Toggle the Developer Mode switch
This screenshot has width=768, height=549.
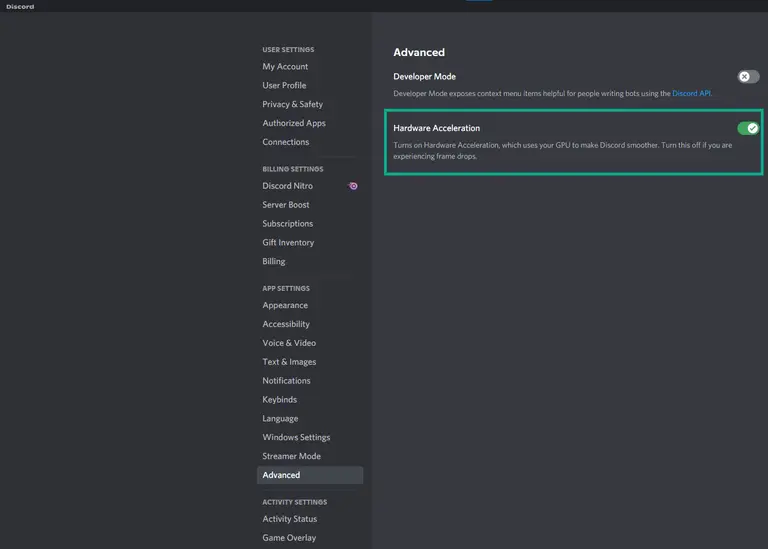point(748,76)
